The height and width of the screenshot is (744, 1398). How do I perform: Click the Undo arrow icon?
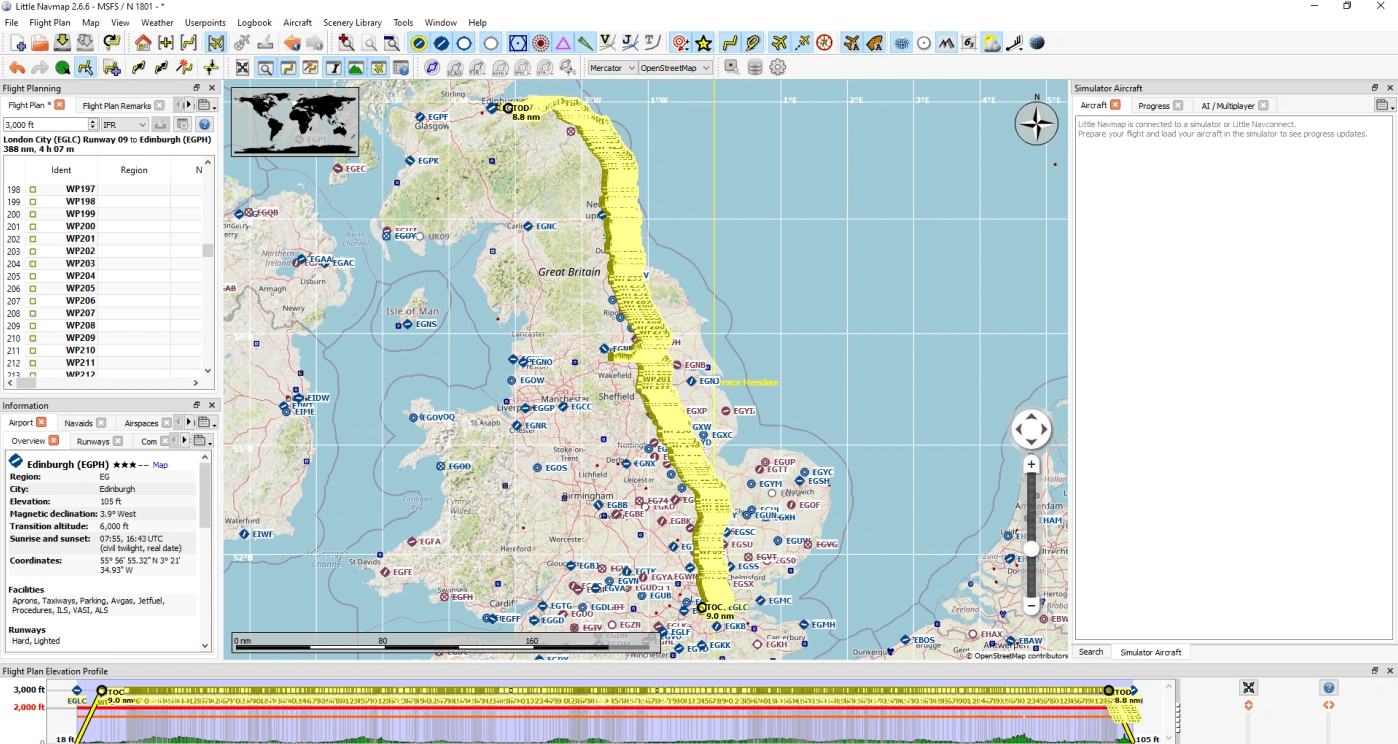coord(17,68)
